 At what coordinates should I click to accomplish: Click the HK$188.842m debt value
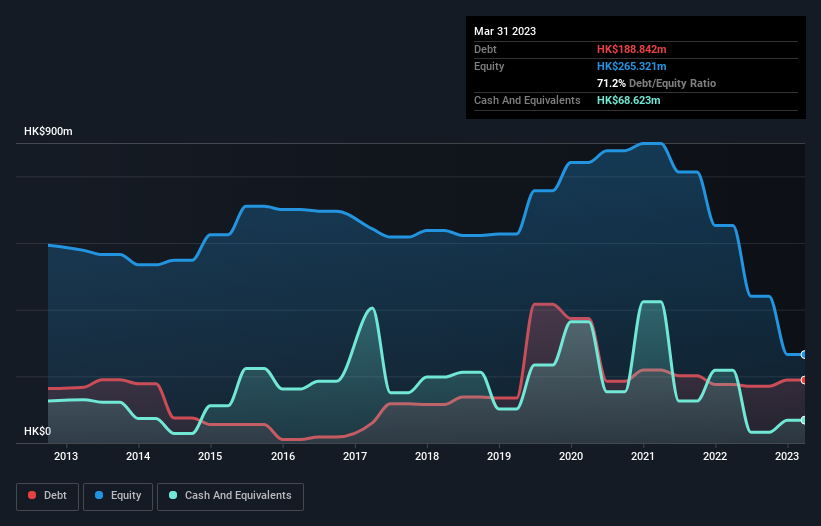[x=631, y=49]
